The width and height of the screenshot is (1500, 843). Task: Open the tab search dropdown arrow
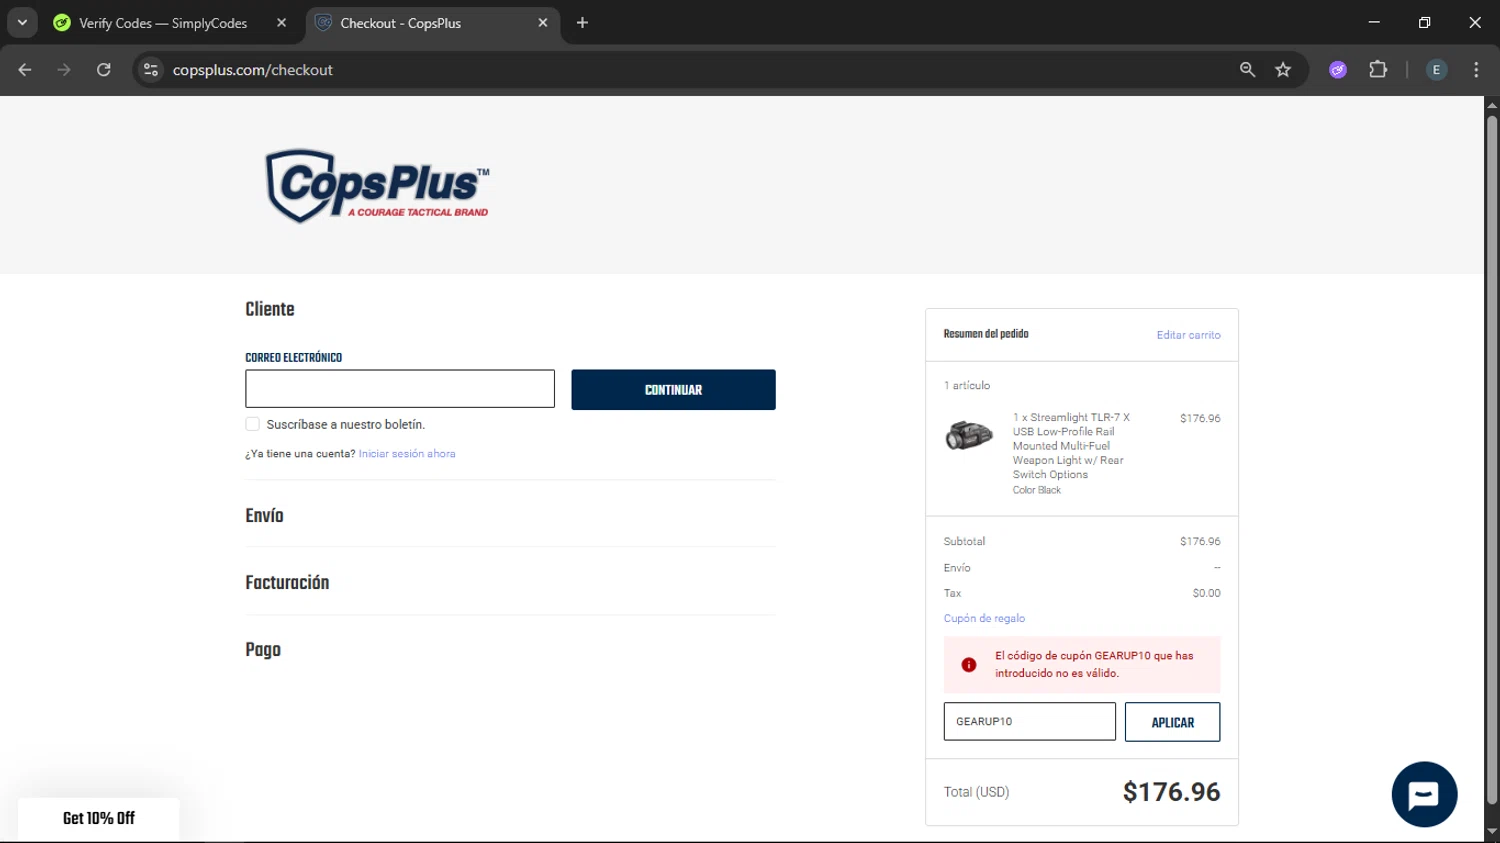pos(22,22)
